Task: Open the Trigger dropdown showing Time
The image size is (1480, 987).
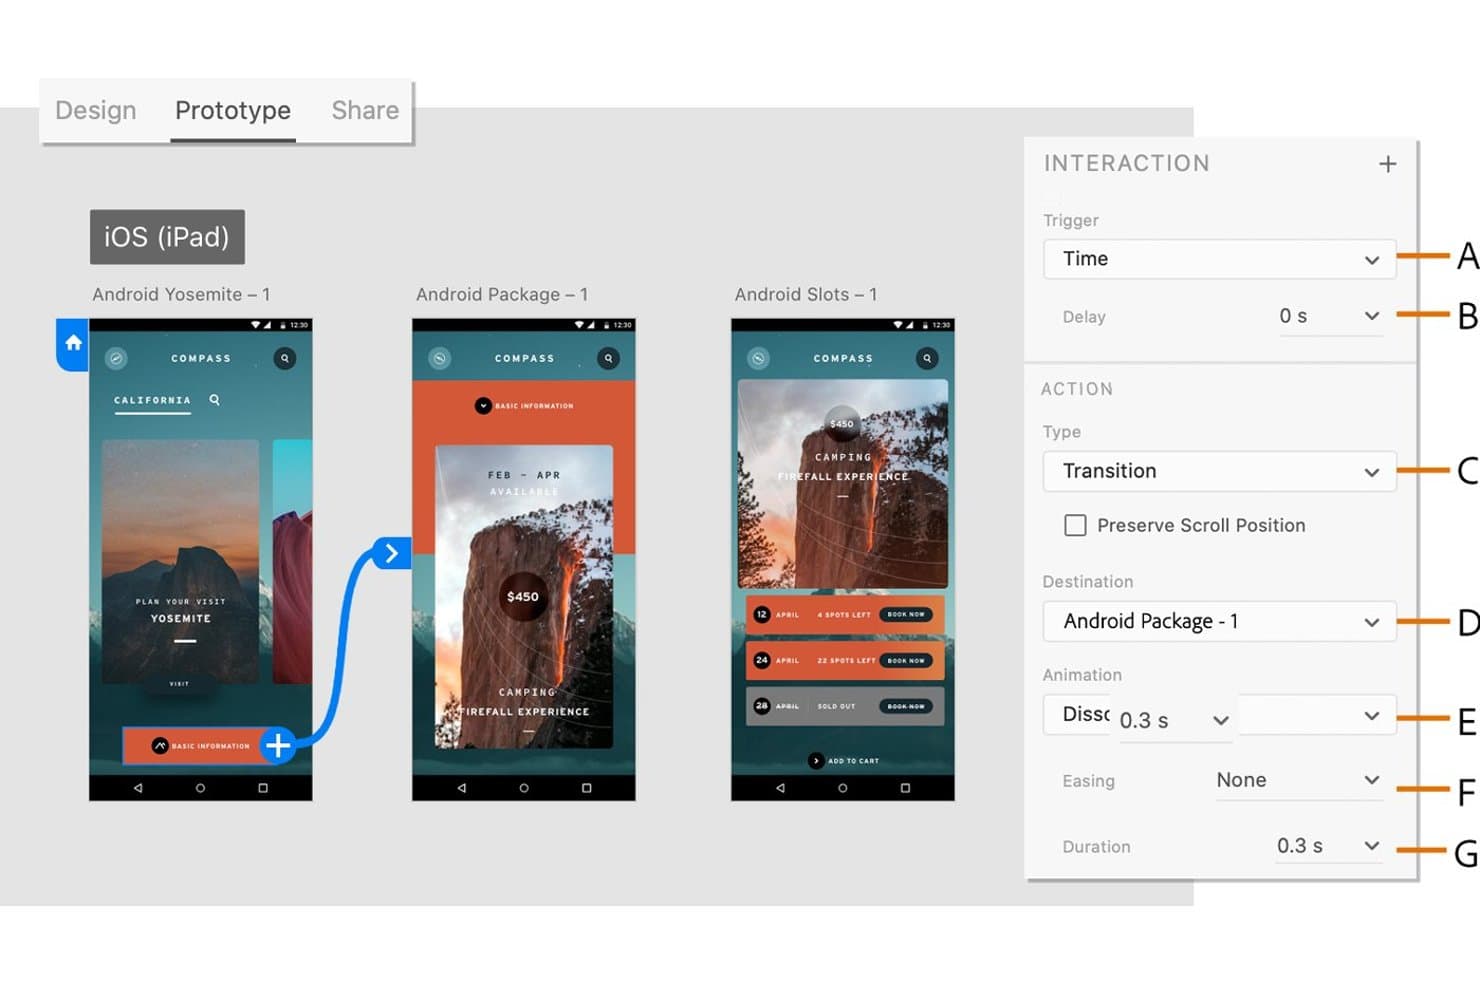Action: pyautogui.click(x=1219, y=259)
